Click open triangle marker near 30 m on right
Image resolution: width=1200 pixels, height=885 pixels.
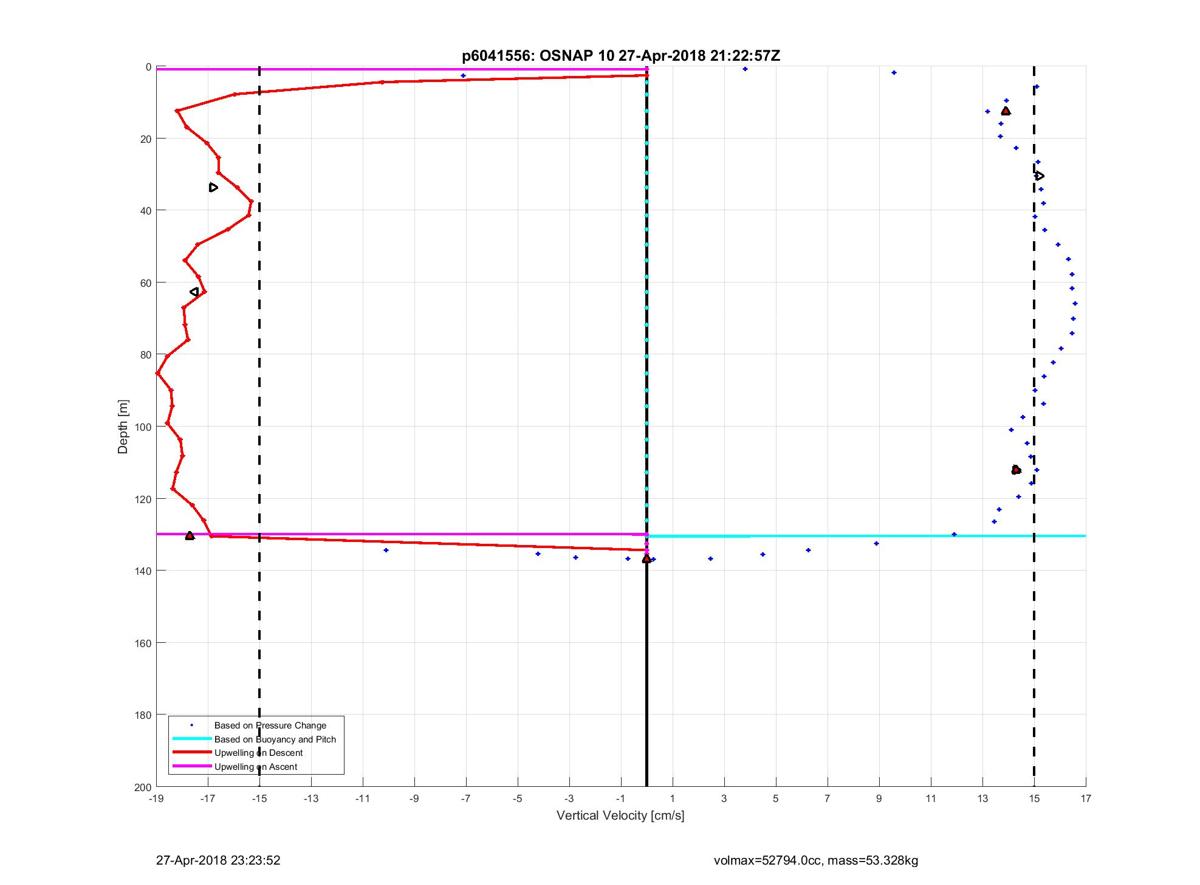(x=1040, y=176)
